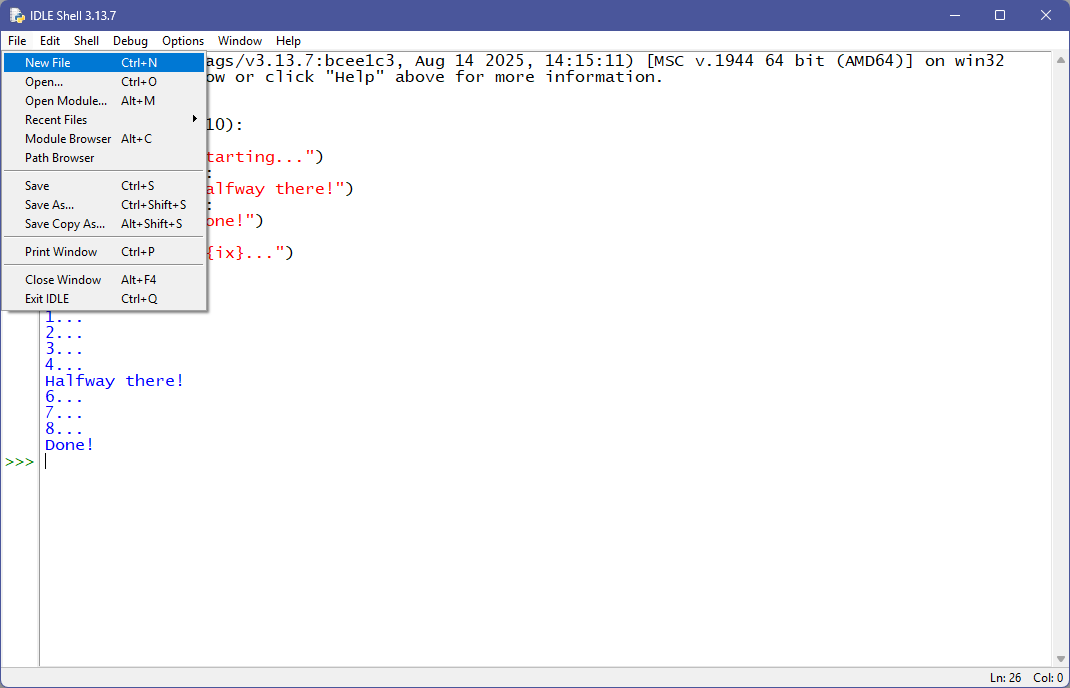This screenshot has height=688, width=1070.
Task: Open the Shell menu
Action: pos(86,41)
